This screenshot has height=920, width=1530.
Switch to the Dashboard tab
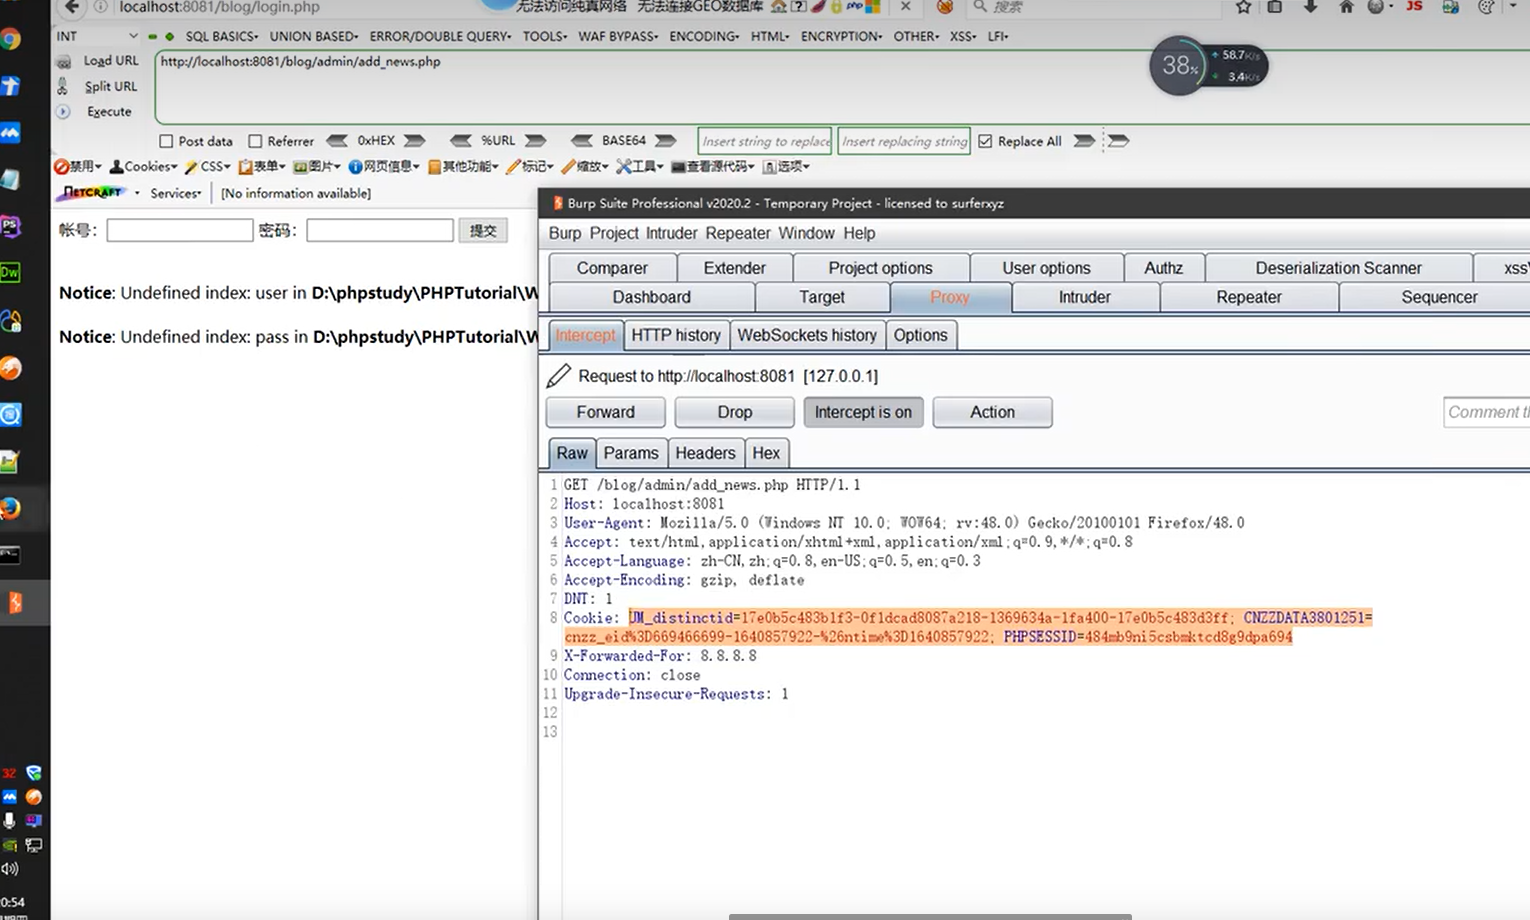[652, 297]
